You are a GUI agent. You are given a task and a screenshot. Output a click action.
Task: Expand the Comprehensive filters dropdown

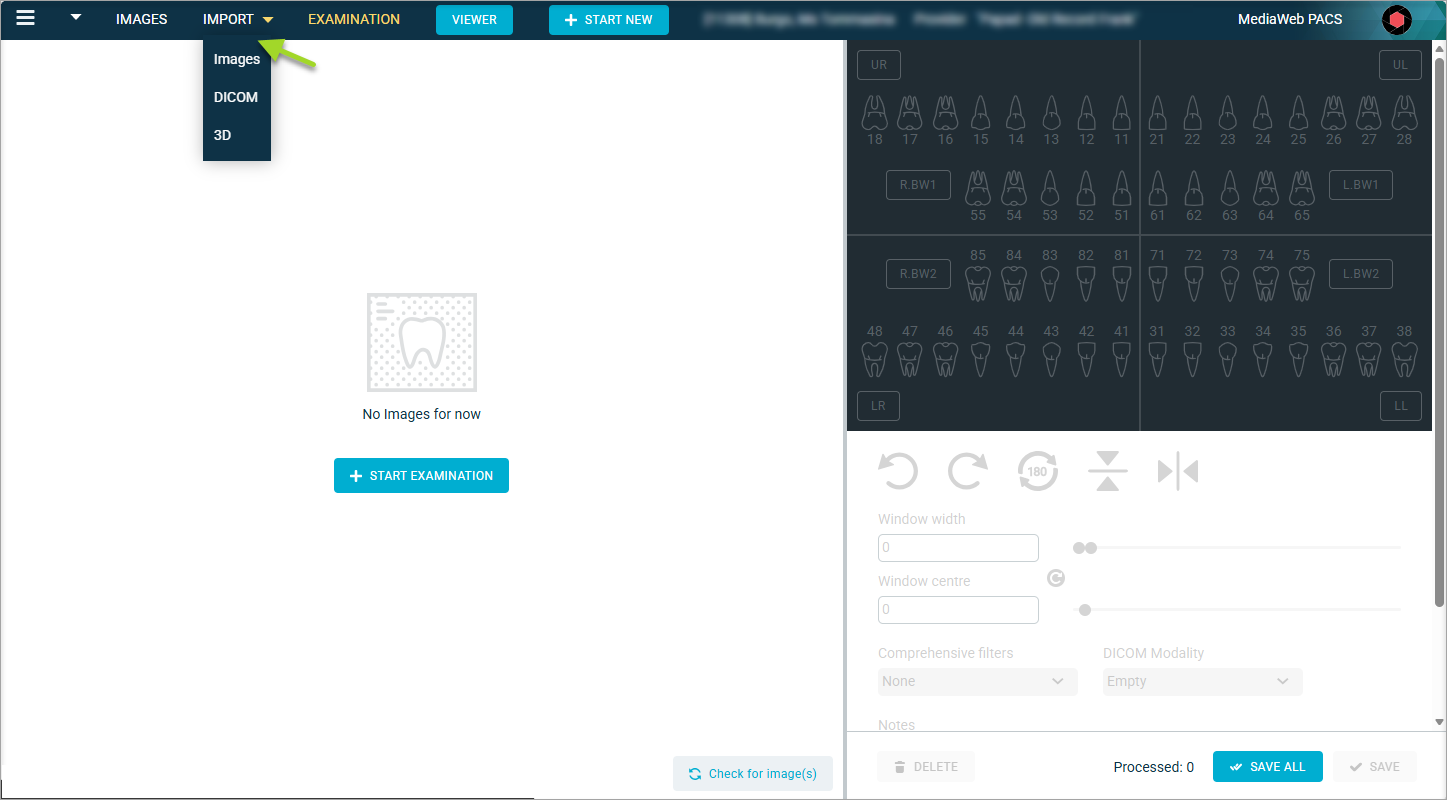click(977, 682)
